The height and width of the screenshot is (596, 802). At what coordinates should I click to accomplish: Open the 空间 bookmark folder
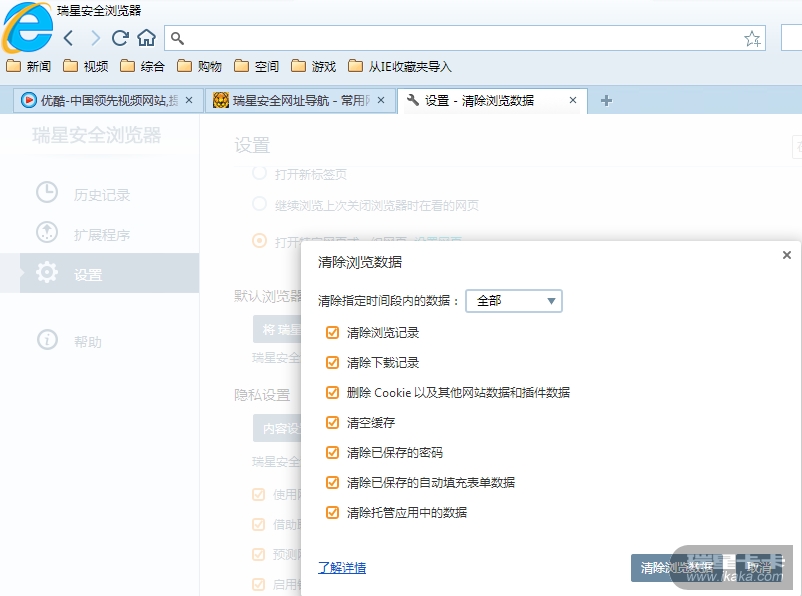click(x=256, y=67)
